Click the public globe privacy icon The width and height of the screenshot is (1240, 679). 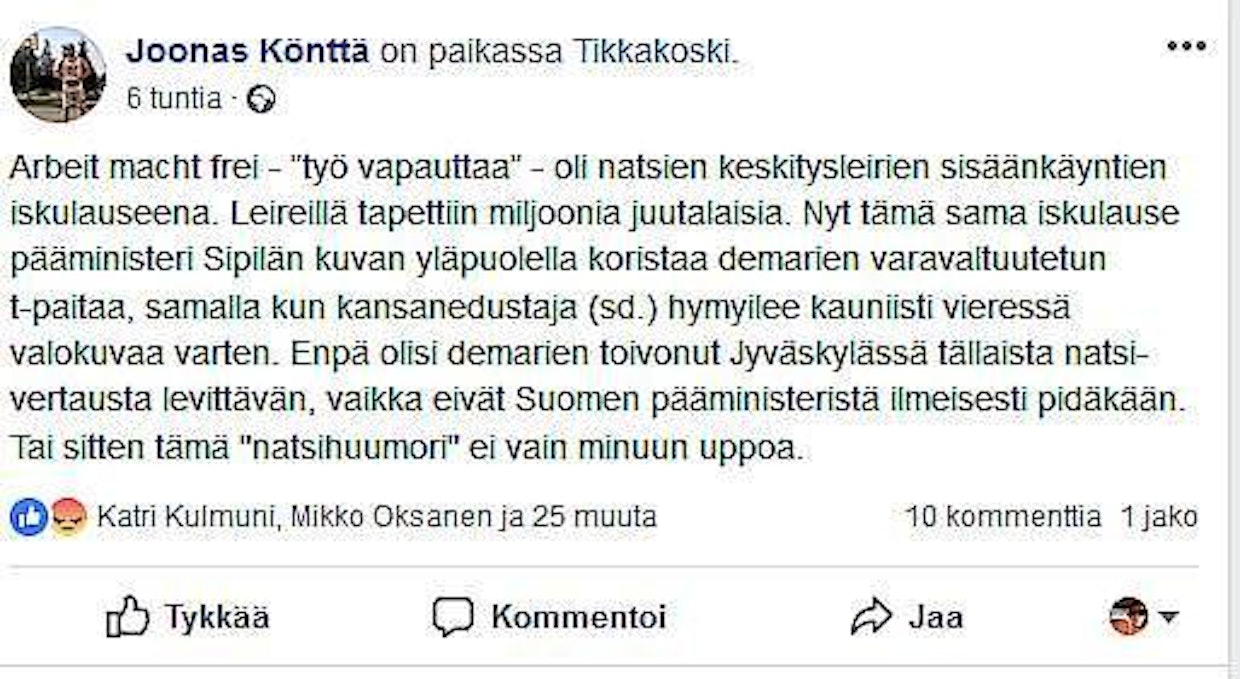pyautogui.click(x=261, y=101)
